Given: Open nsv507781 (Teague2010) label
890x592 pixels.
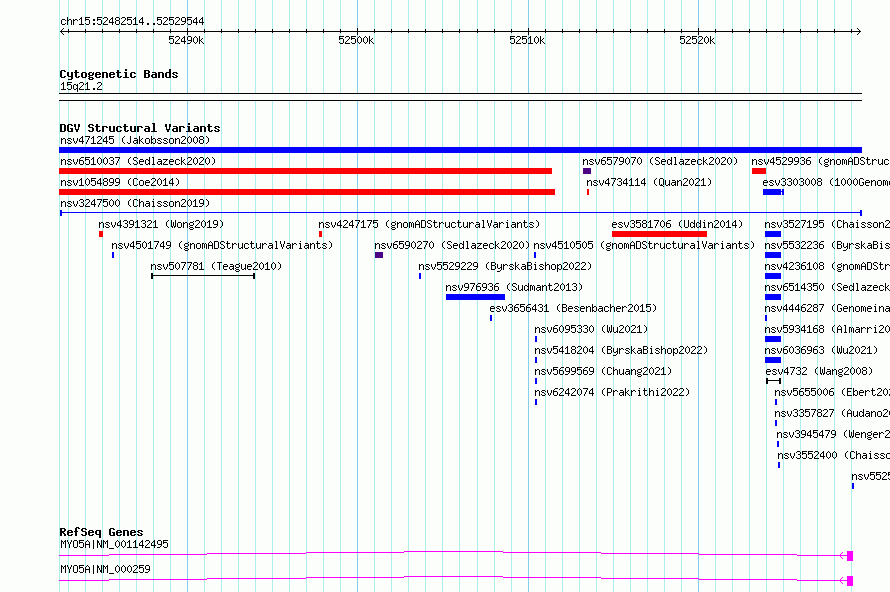Looking at the screenshot, I should click(x=216, y=266).
